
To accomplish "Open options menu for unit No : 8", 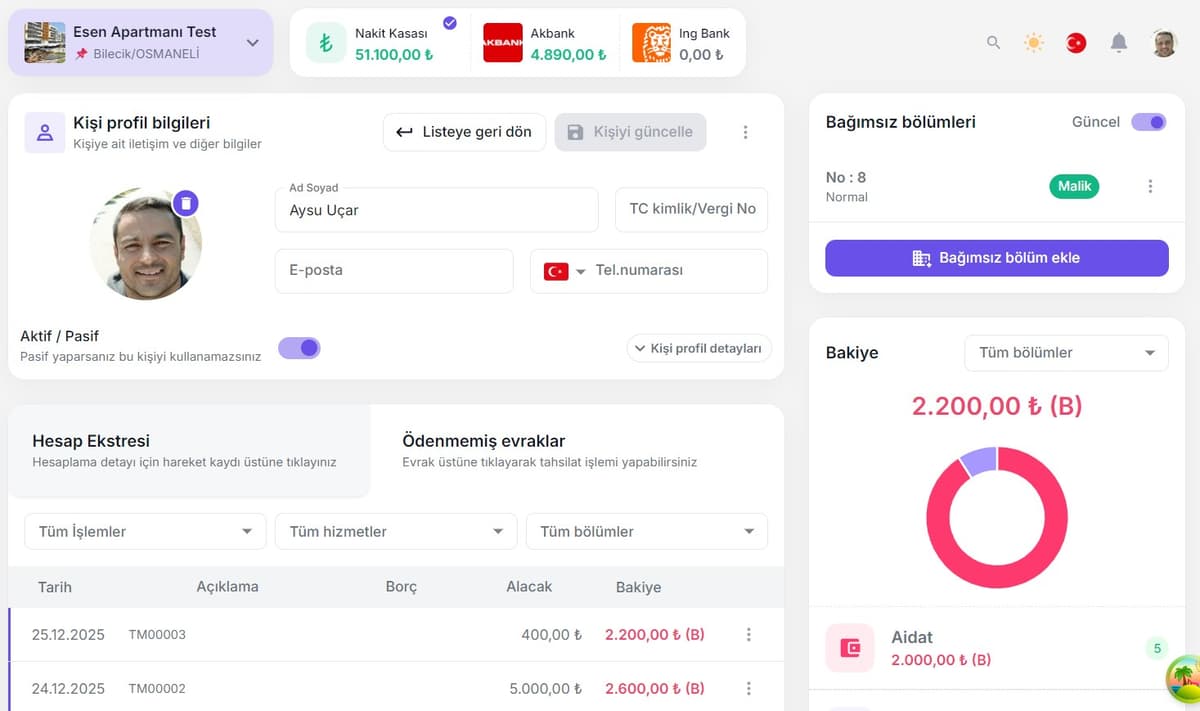I will point(1150,186).
